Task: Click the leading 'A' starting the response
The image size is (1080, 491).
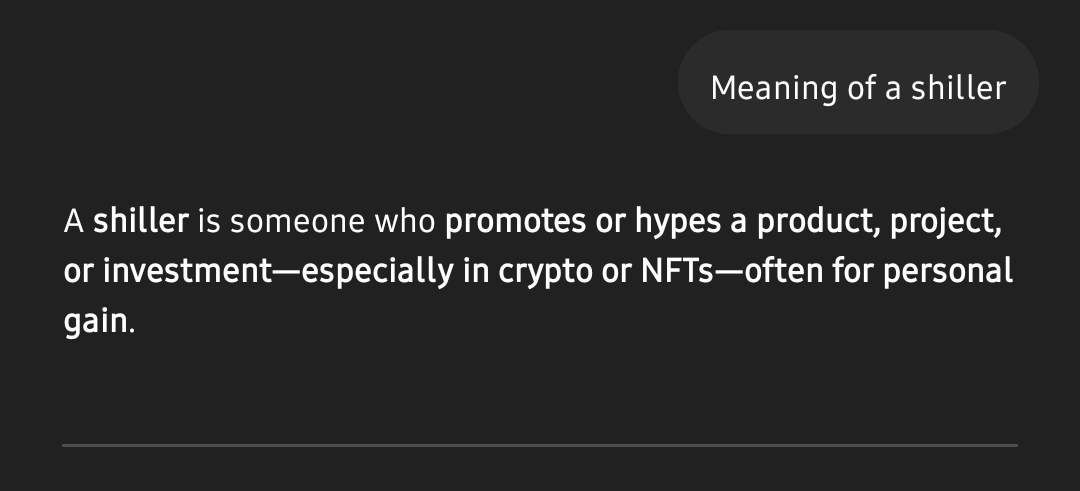Action: pyautogui.click(x=74, y=222)
